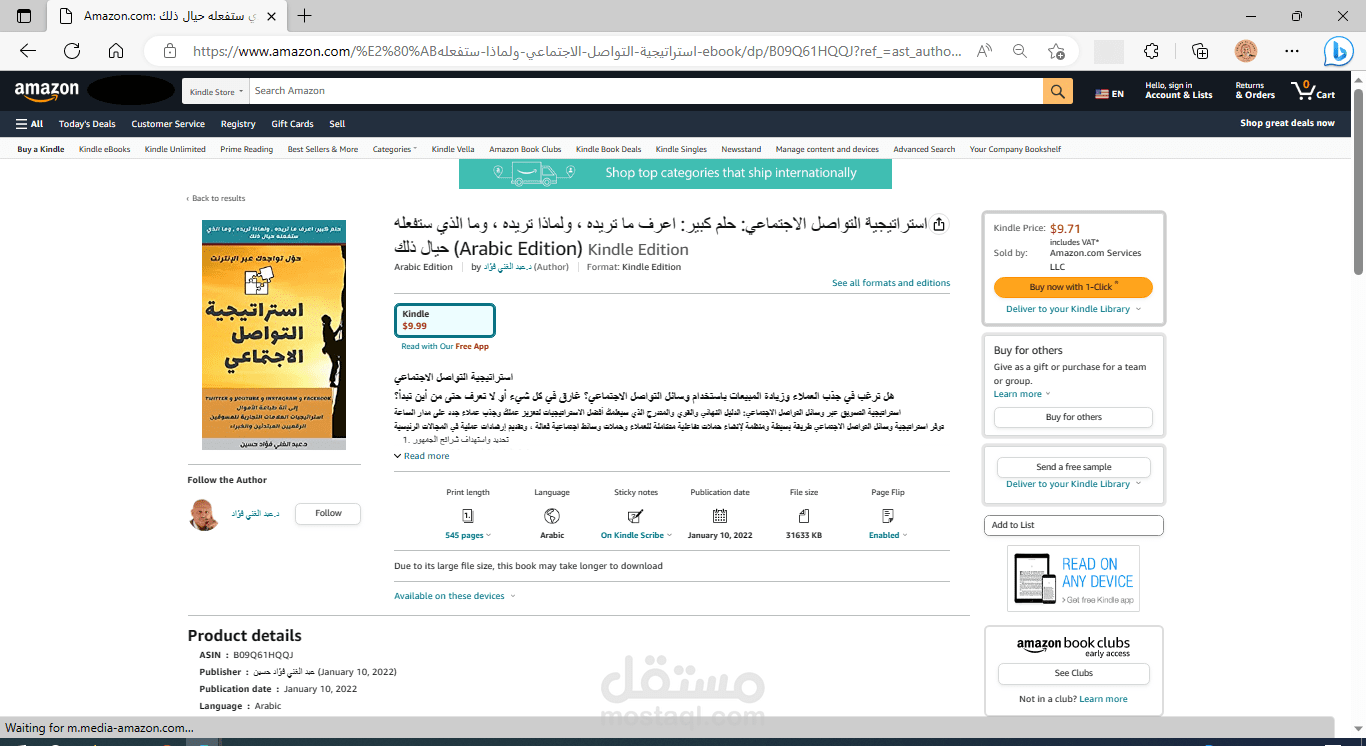The height and width of the screenshot is (746, 1366).
Task: Open Customer Service page
Action: [x=168, y=124]
